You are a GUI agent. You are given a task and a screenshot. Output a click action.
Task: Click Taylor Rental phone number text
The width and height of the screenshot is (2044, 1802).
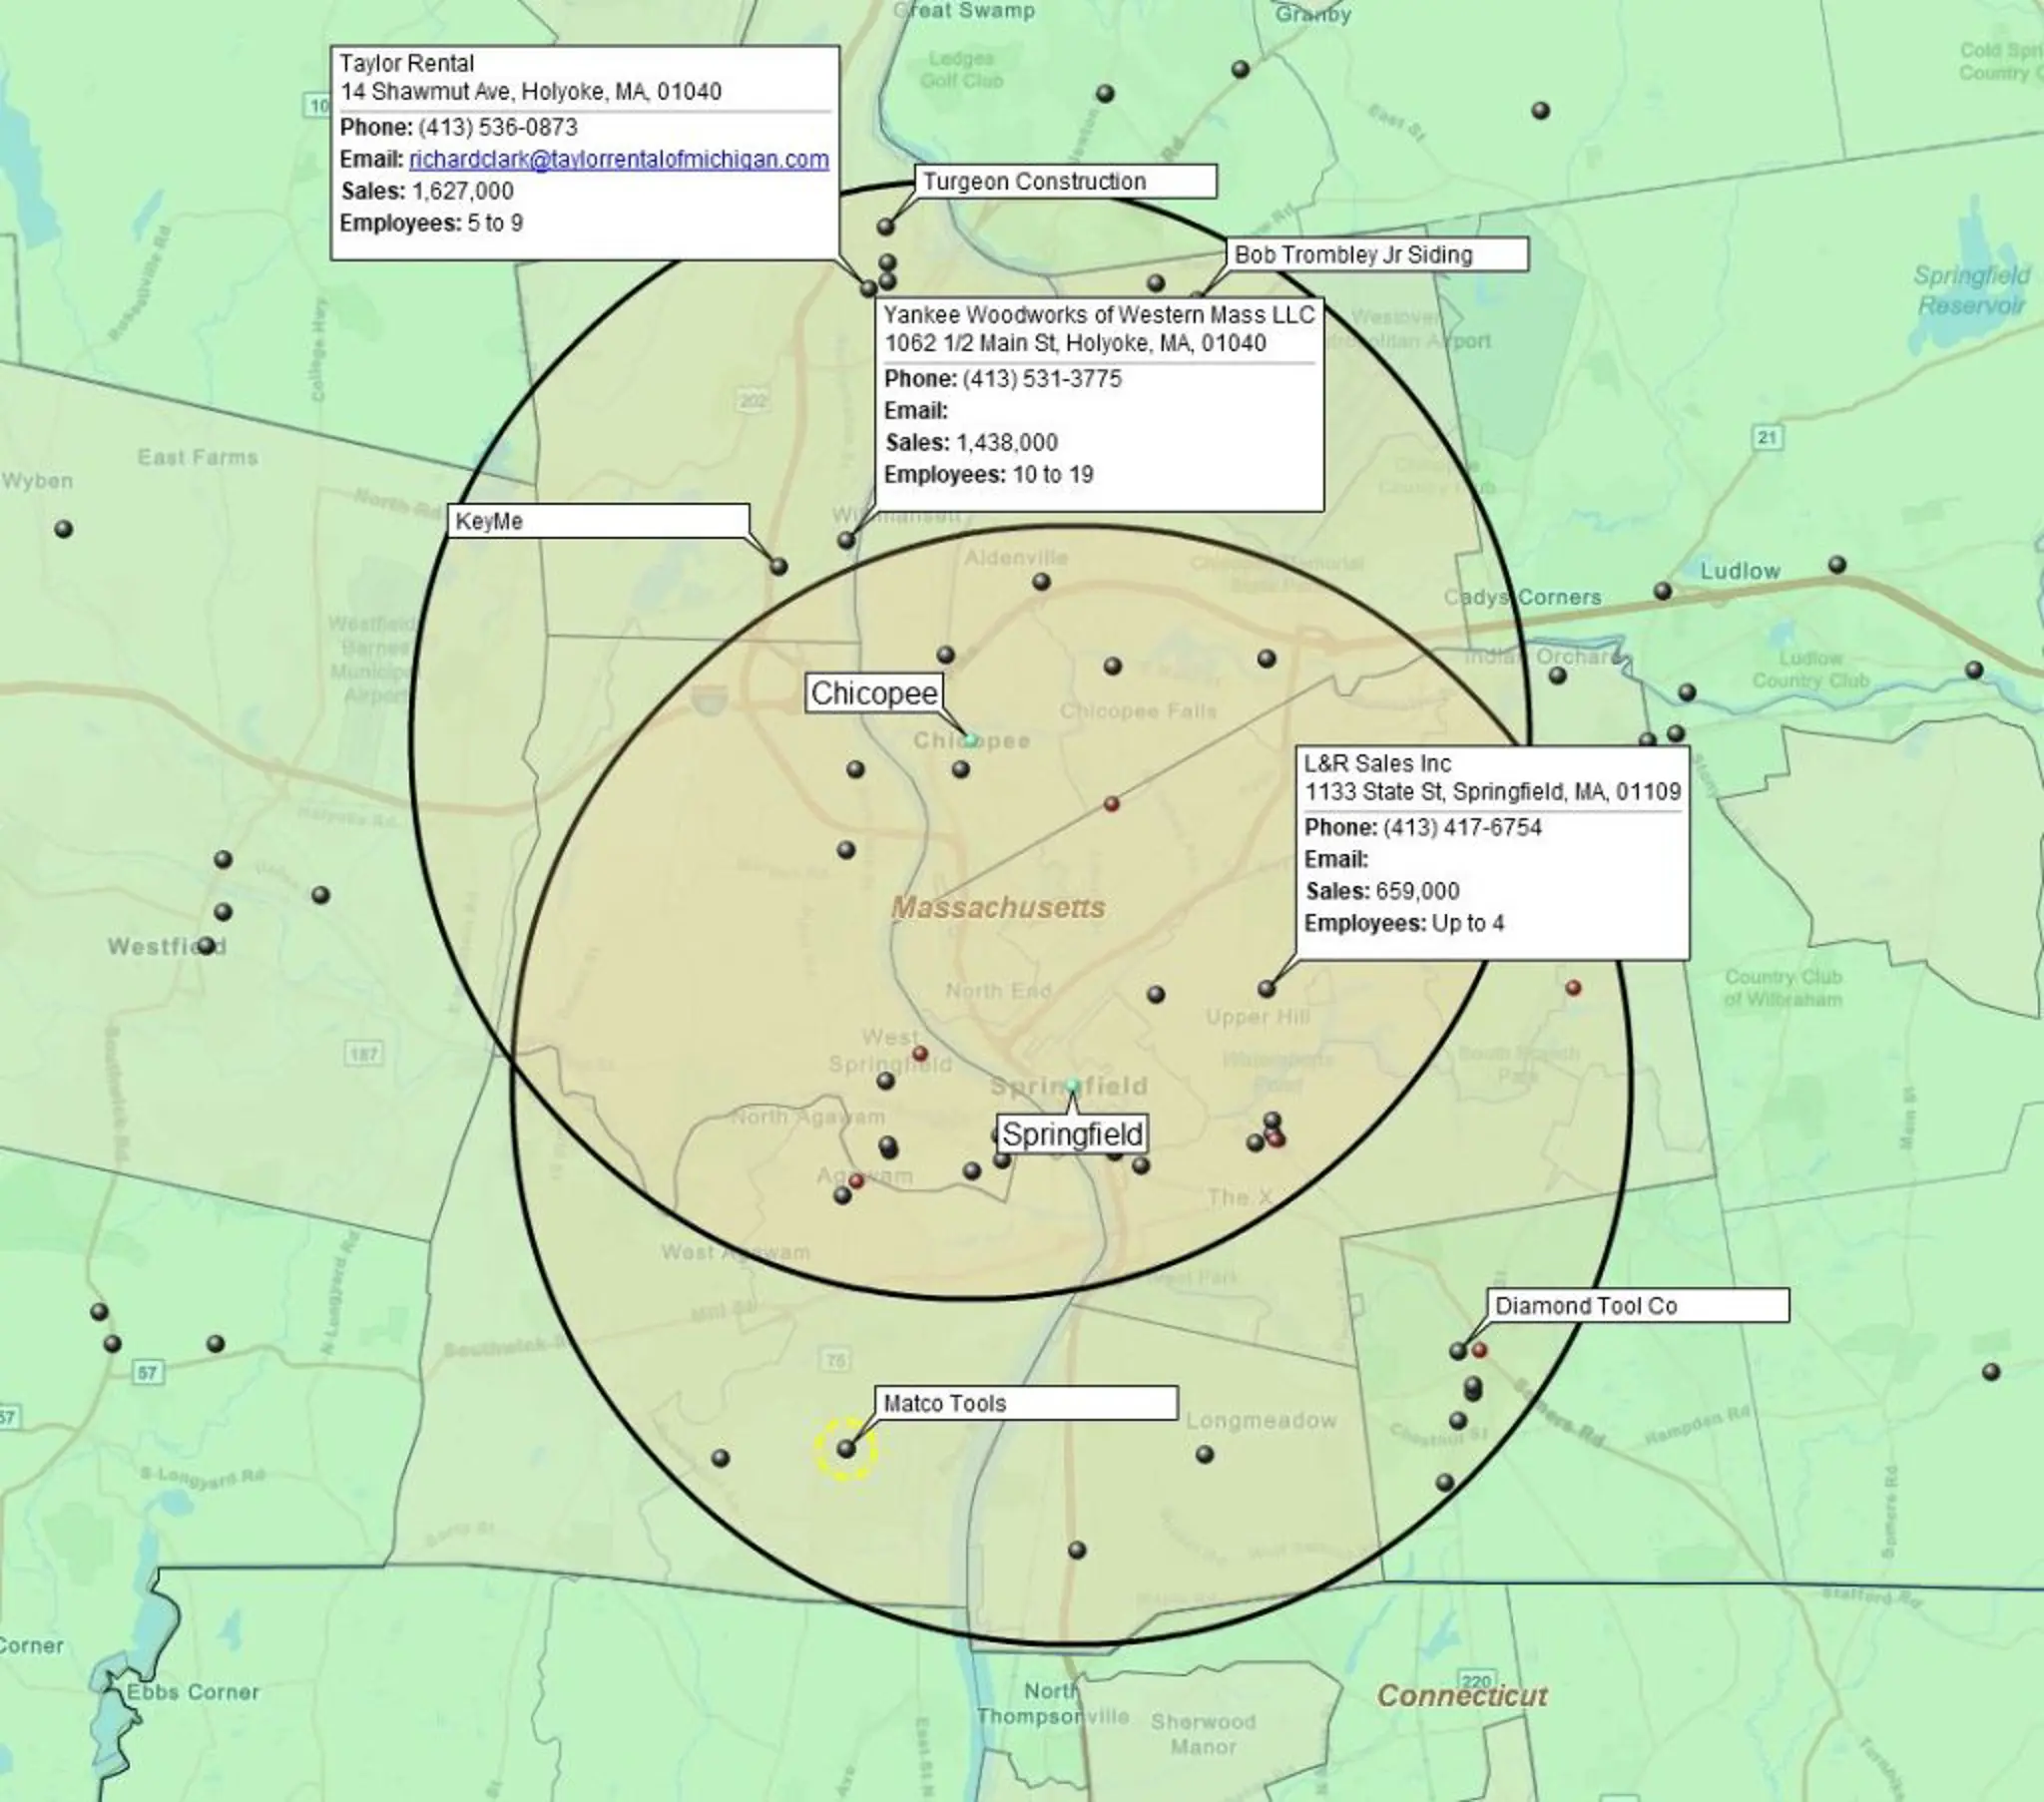(498, 127)
